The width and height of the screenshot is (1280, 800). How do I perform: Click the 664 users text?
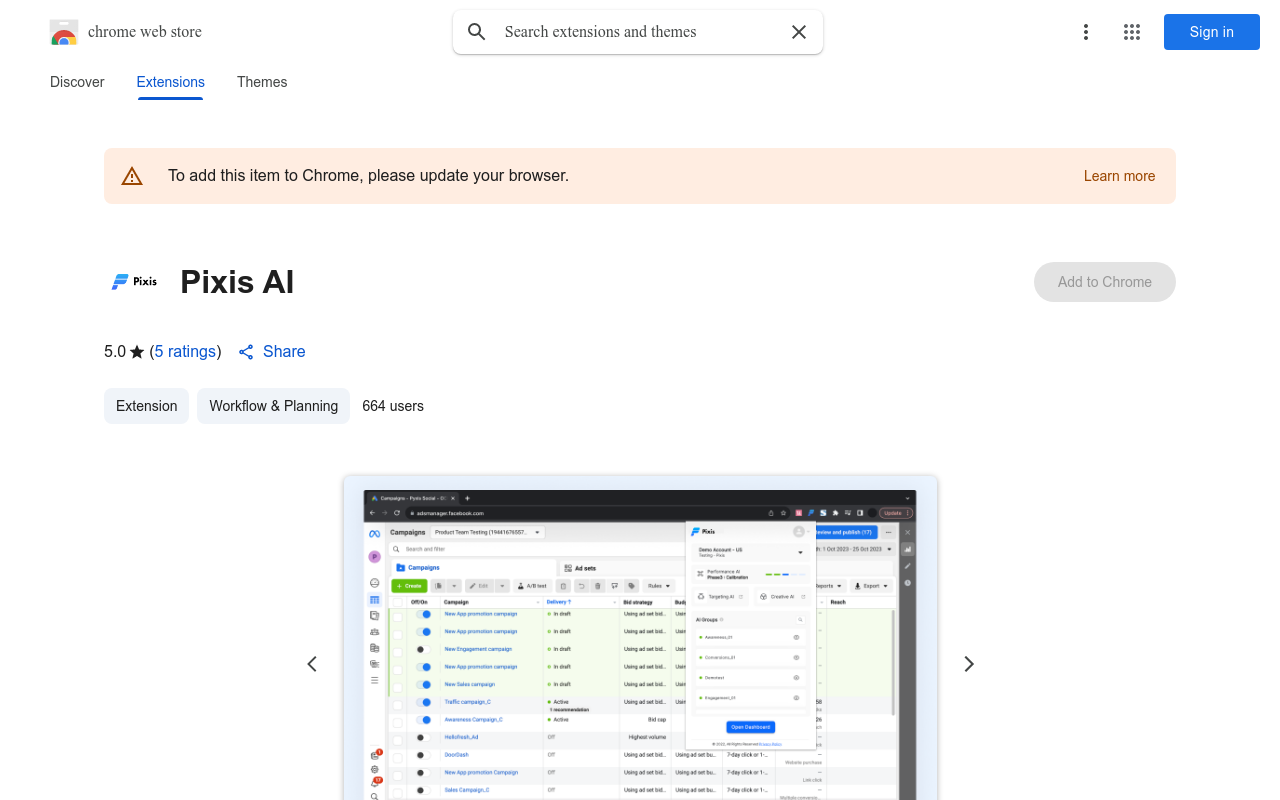[x=393, y=406]
